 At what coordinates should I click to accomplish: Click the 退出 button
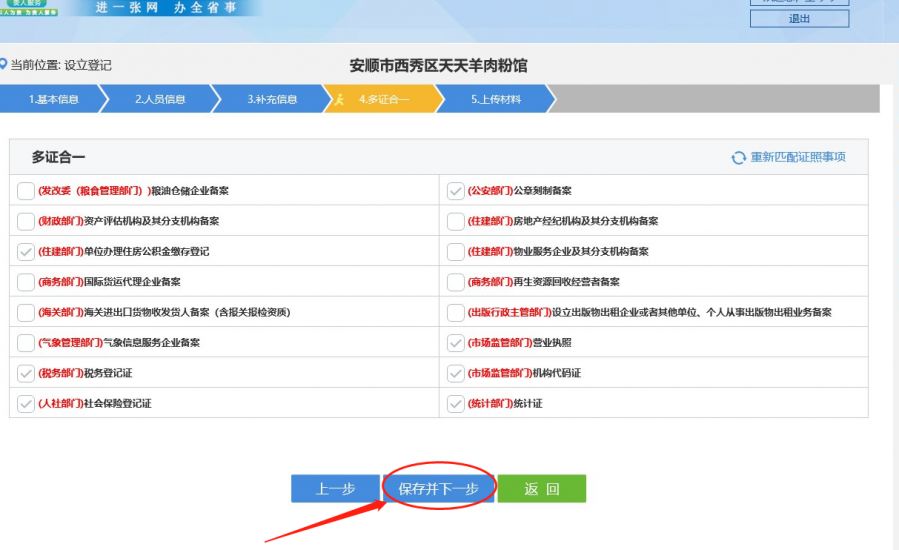[799, 18]
